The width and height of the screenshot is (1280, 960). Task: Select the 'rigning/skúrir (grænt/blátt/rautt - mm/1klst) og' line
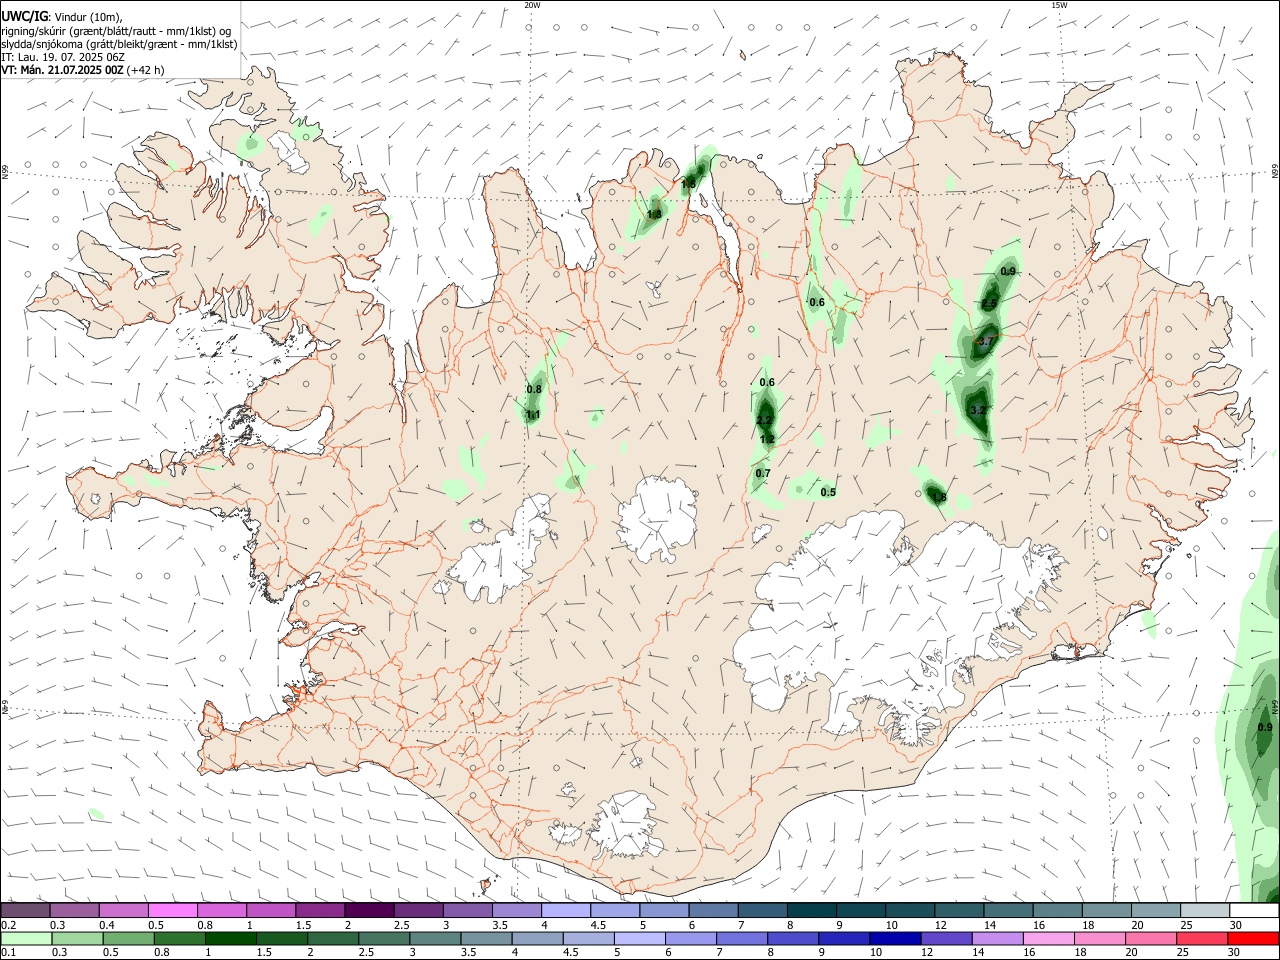coord(116,30)
